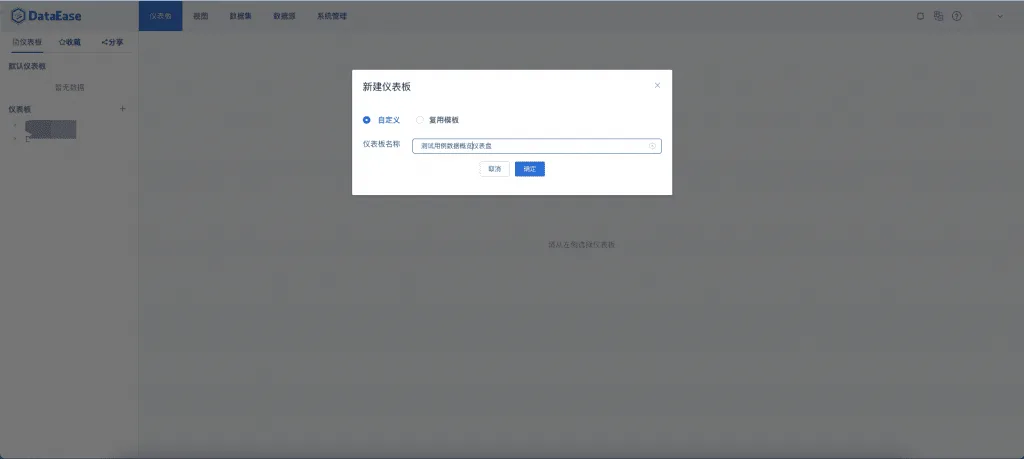Click the plus icon beside 仪表板
1024x459 pixels.
point(123,109)
